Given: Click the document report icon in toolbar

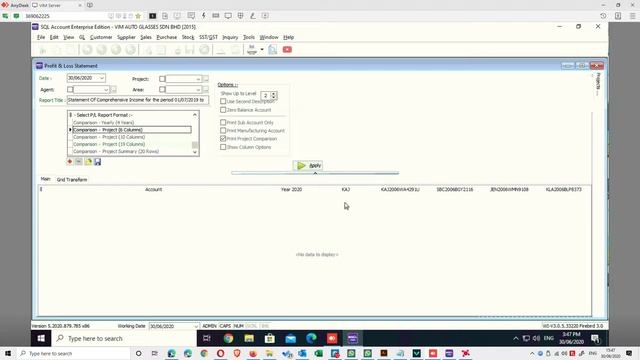Looking at the screenshot, I should (273, 49).
